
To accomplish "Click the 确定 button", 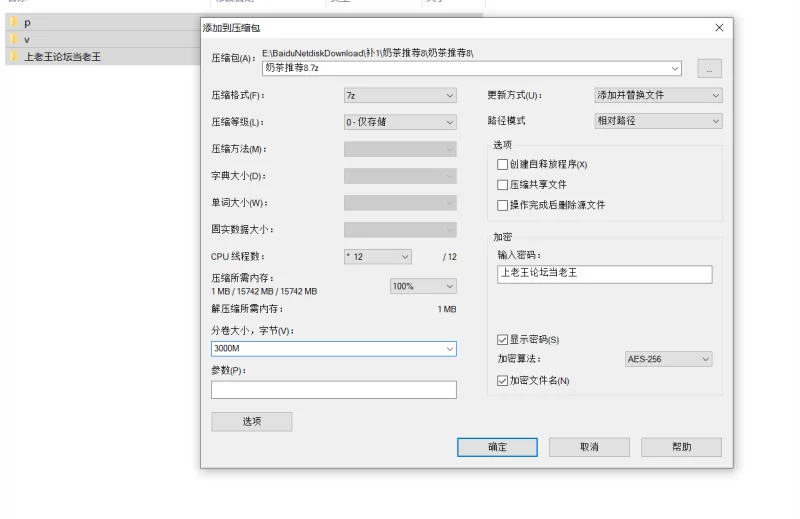I will click(497, 447).
